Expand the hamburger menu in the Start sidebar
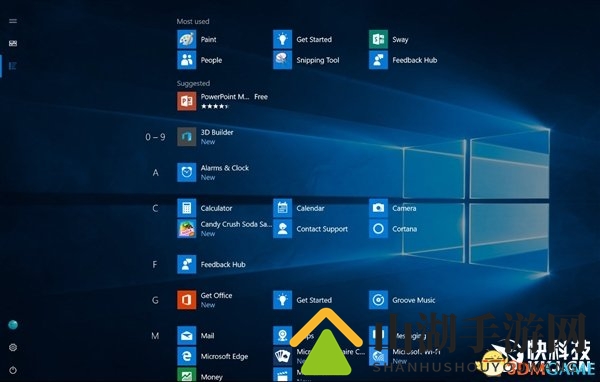The image size is (600, 382). (13, 21)
